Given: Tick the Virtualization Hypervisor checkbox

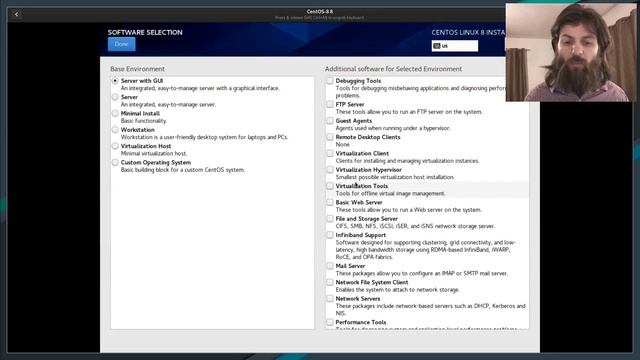Looking at the screenshot, I should [x=330, y=170].
